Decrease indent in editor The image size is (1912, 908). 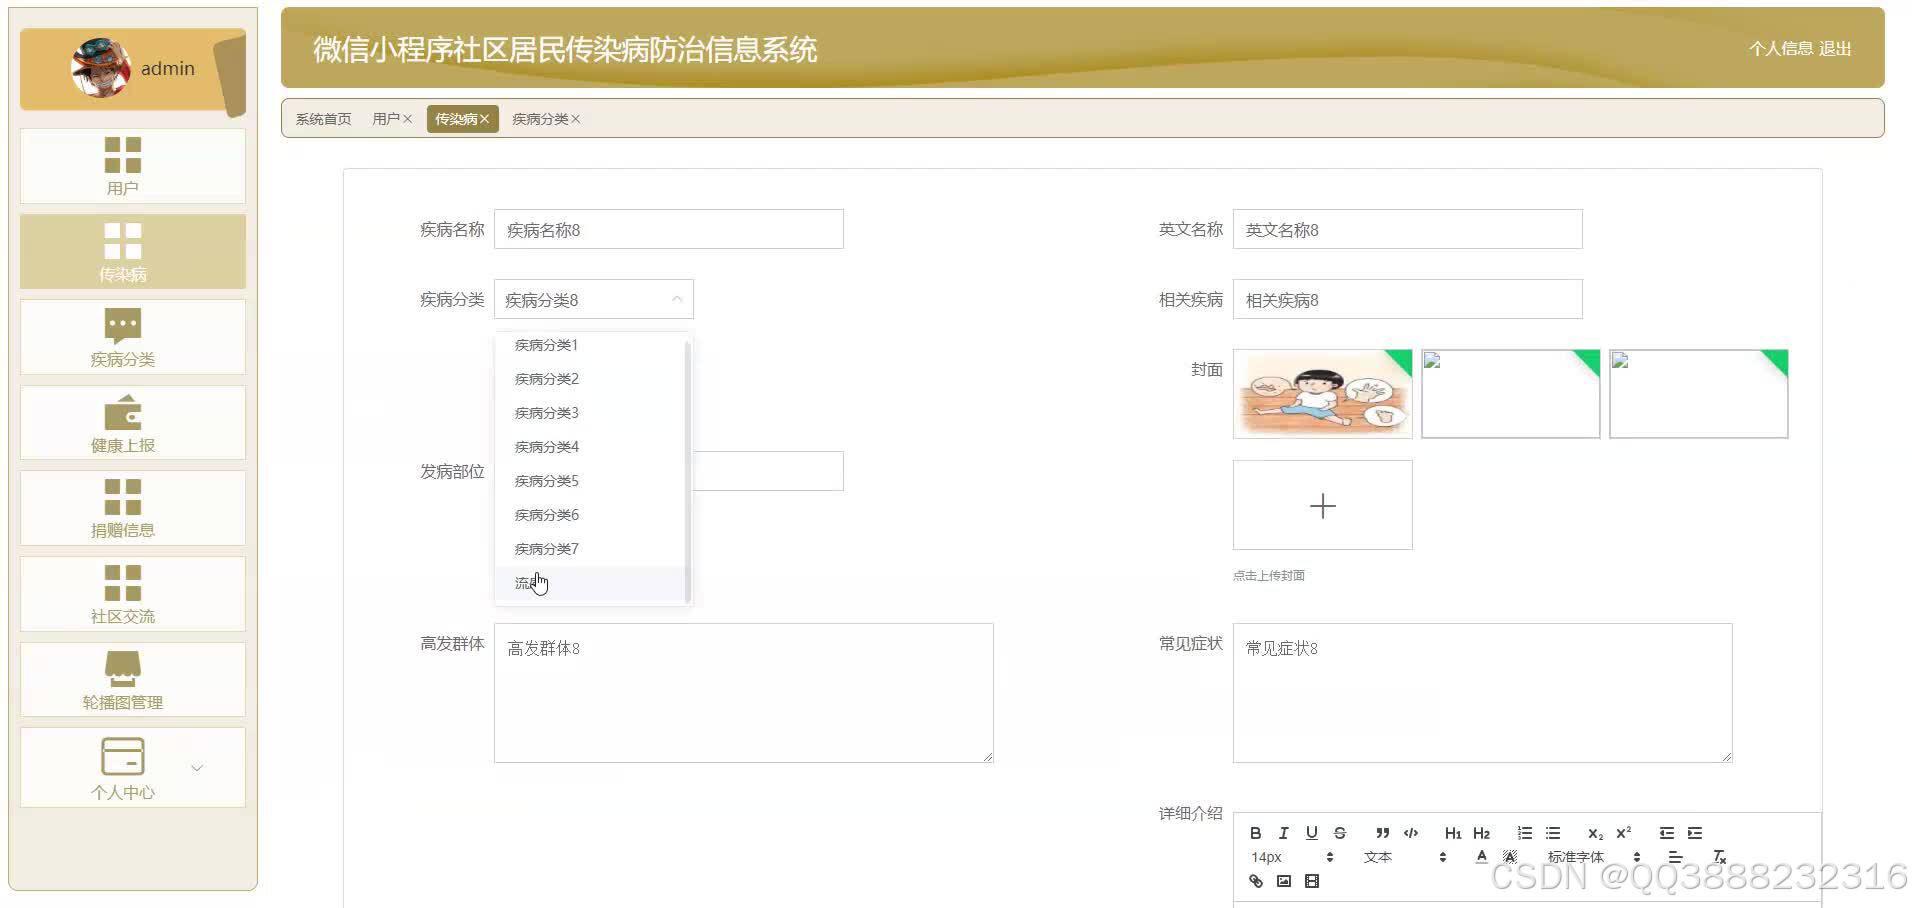(1666, 833)
